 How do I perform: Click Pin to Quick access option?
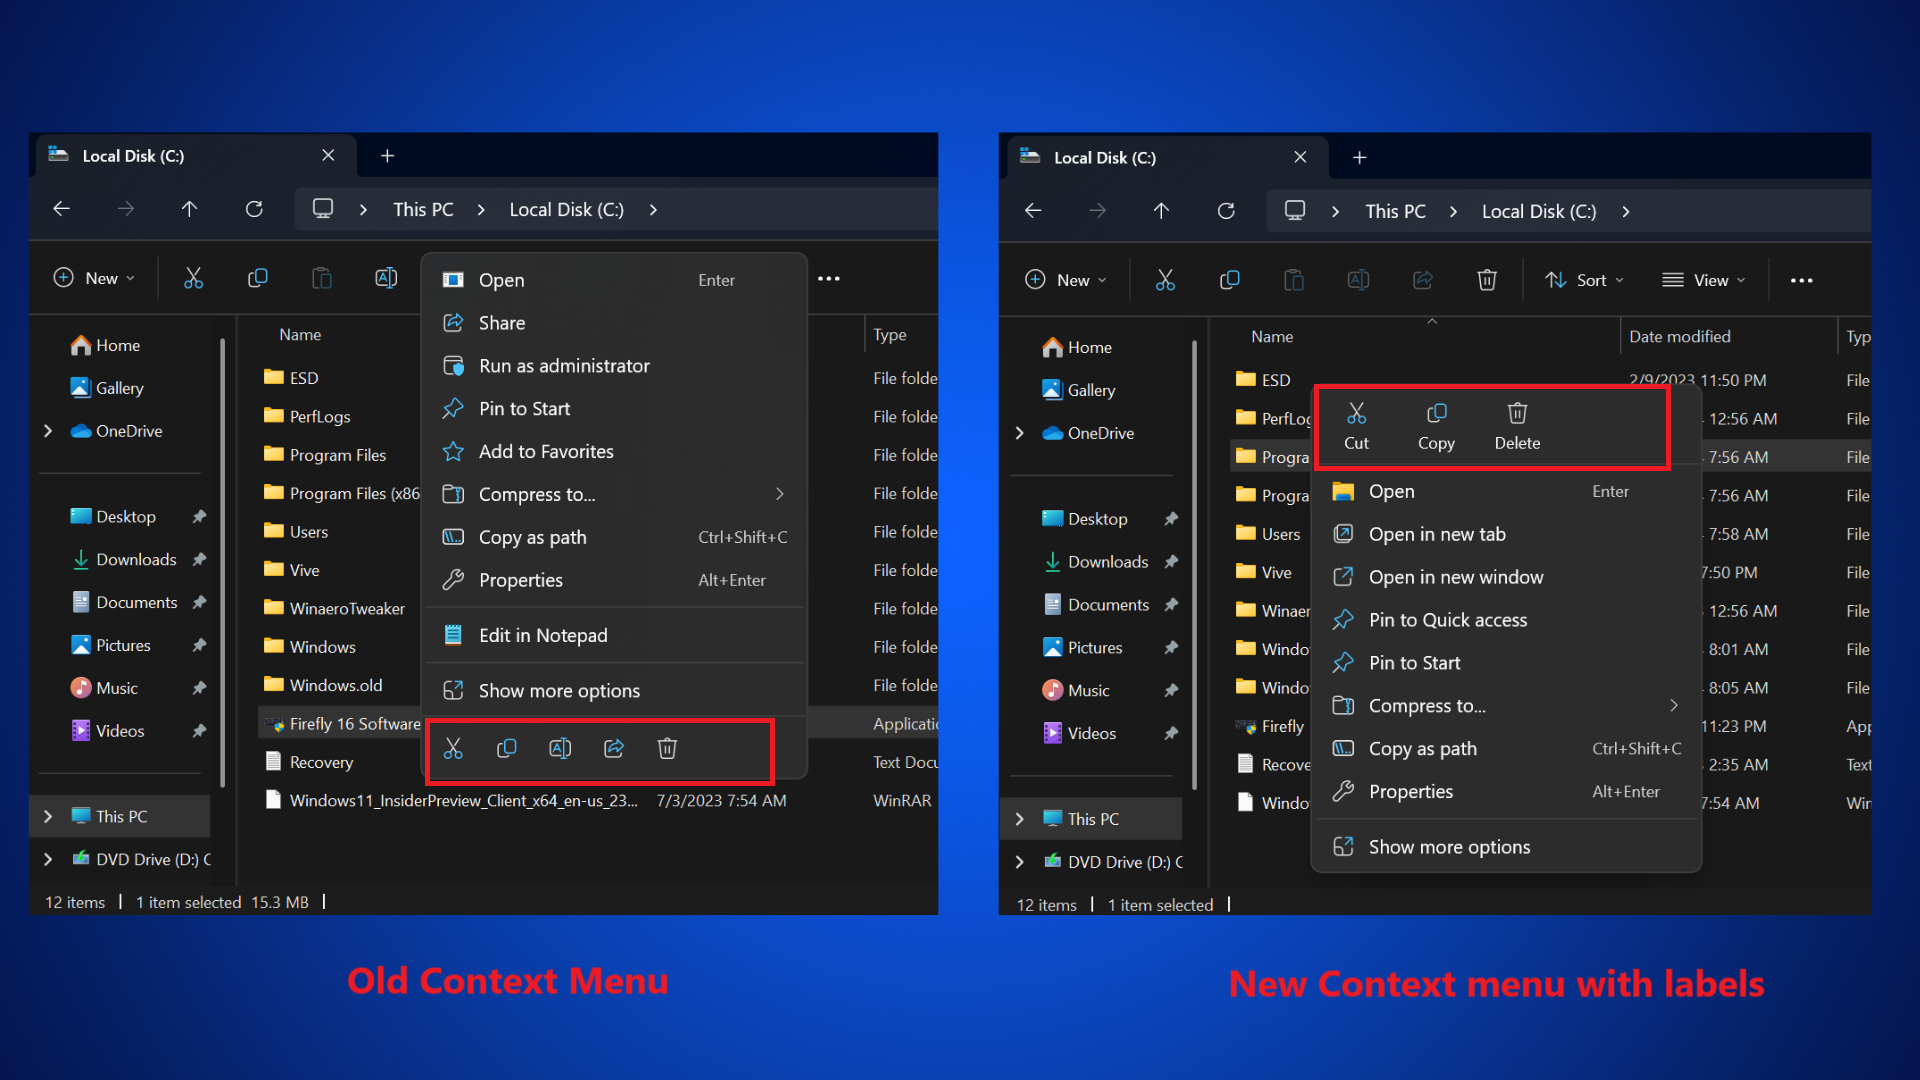click(1448, 618)
